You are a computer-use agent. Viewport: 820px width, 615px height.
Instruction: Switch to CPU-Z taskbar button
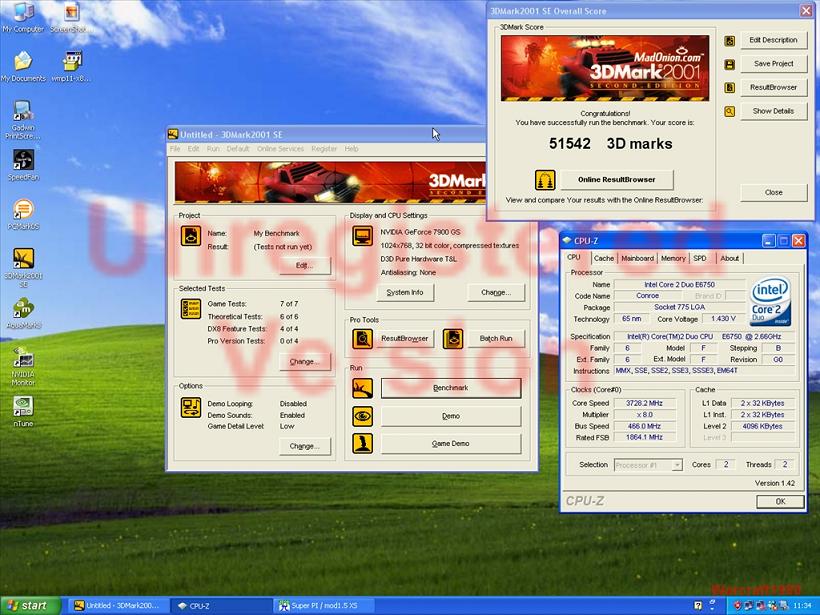point(220,606)
